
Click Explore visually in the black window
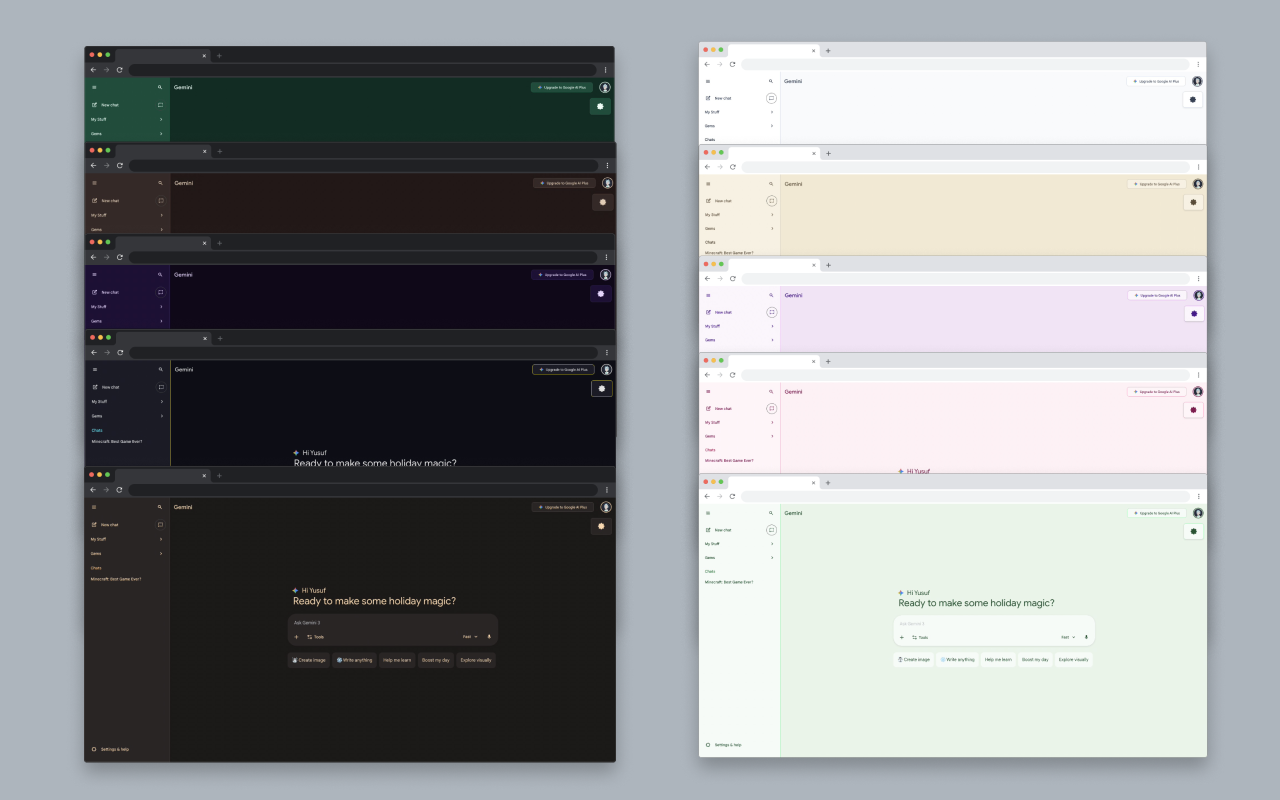click(x=475, y=660)
